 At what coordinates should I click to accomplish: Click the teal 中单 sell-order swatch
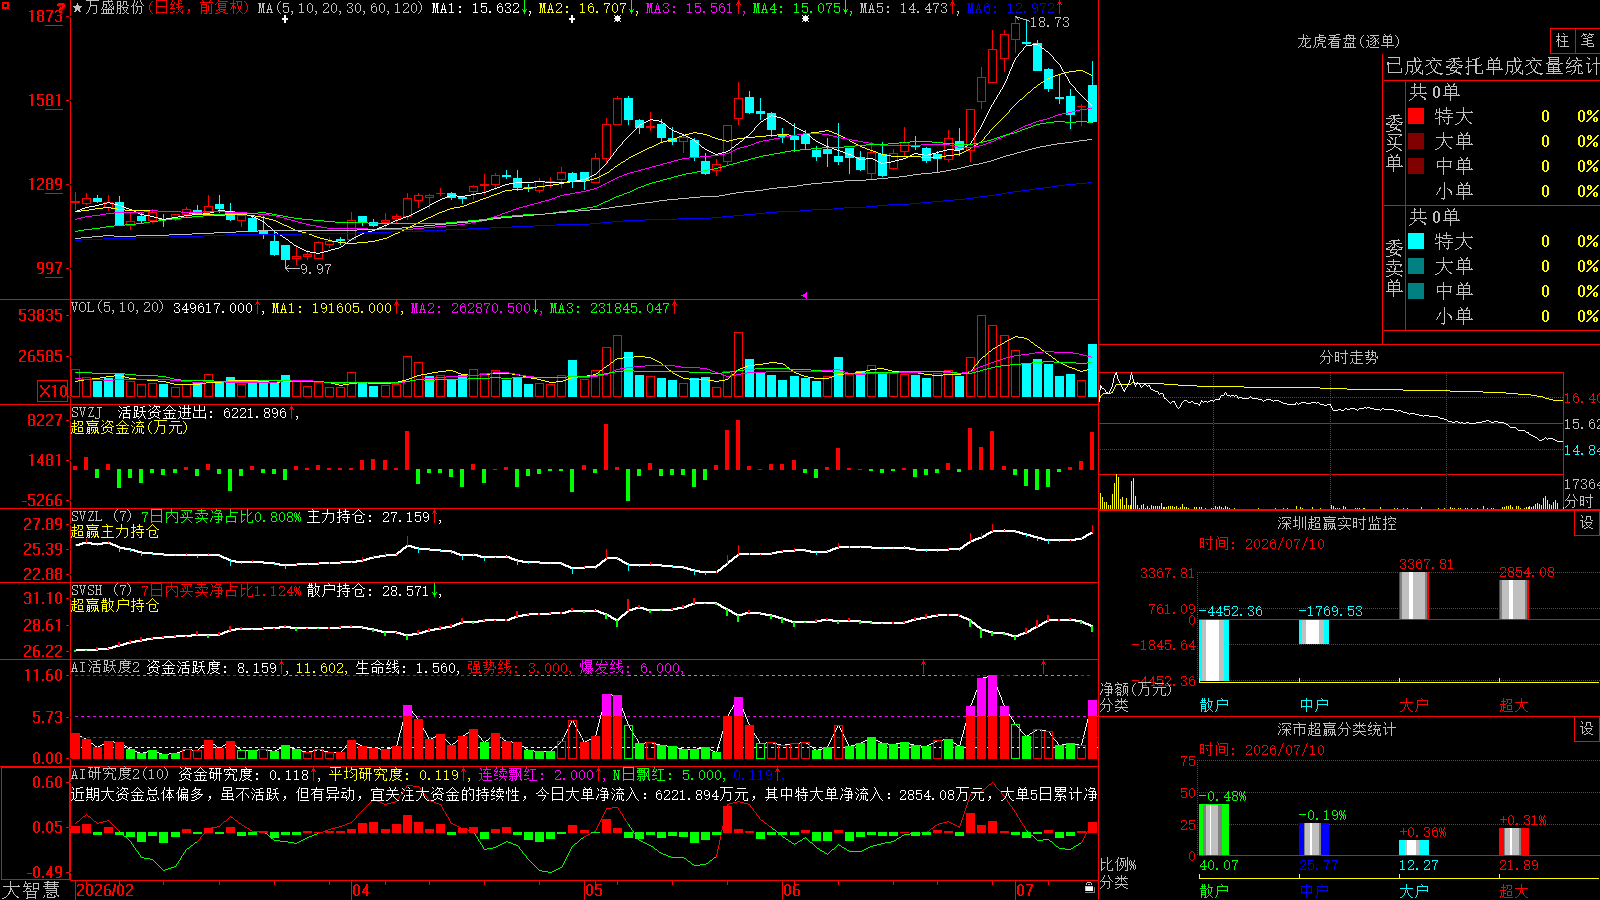pos(1416,291)
